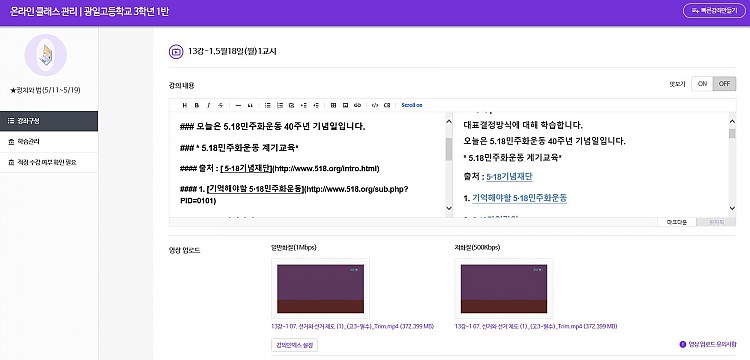This screenshot has height=360, width=750.
Task: Click the purple info icon beside 영상 업로드 유의사항
Action: click(x=683, y=344)
